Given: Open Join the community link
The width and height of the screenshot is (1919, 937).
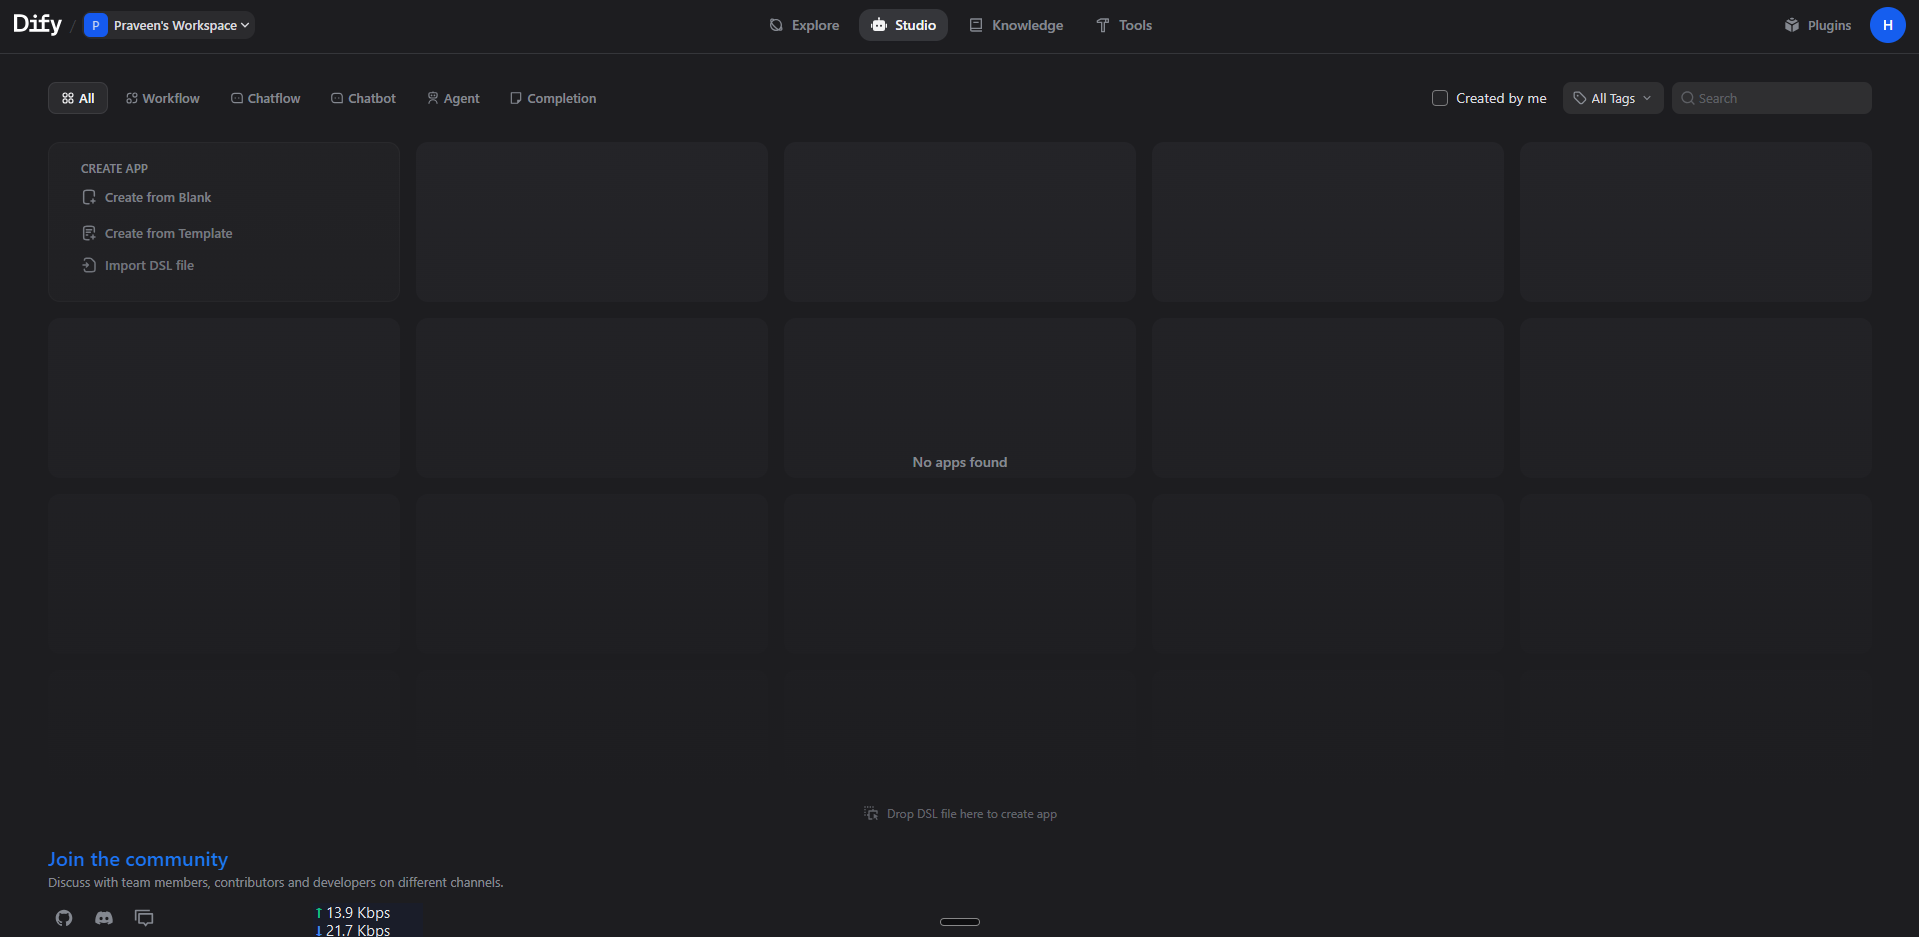Looking at the screenshot, I should 137,858.
